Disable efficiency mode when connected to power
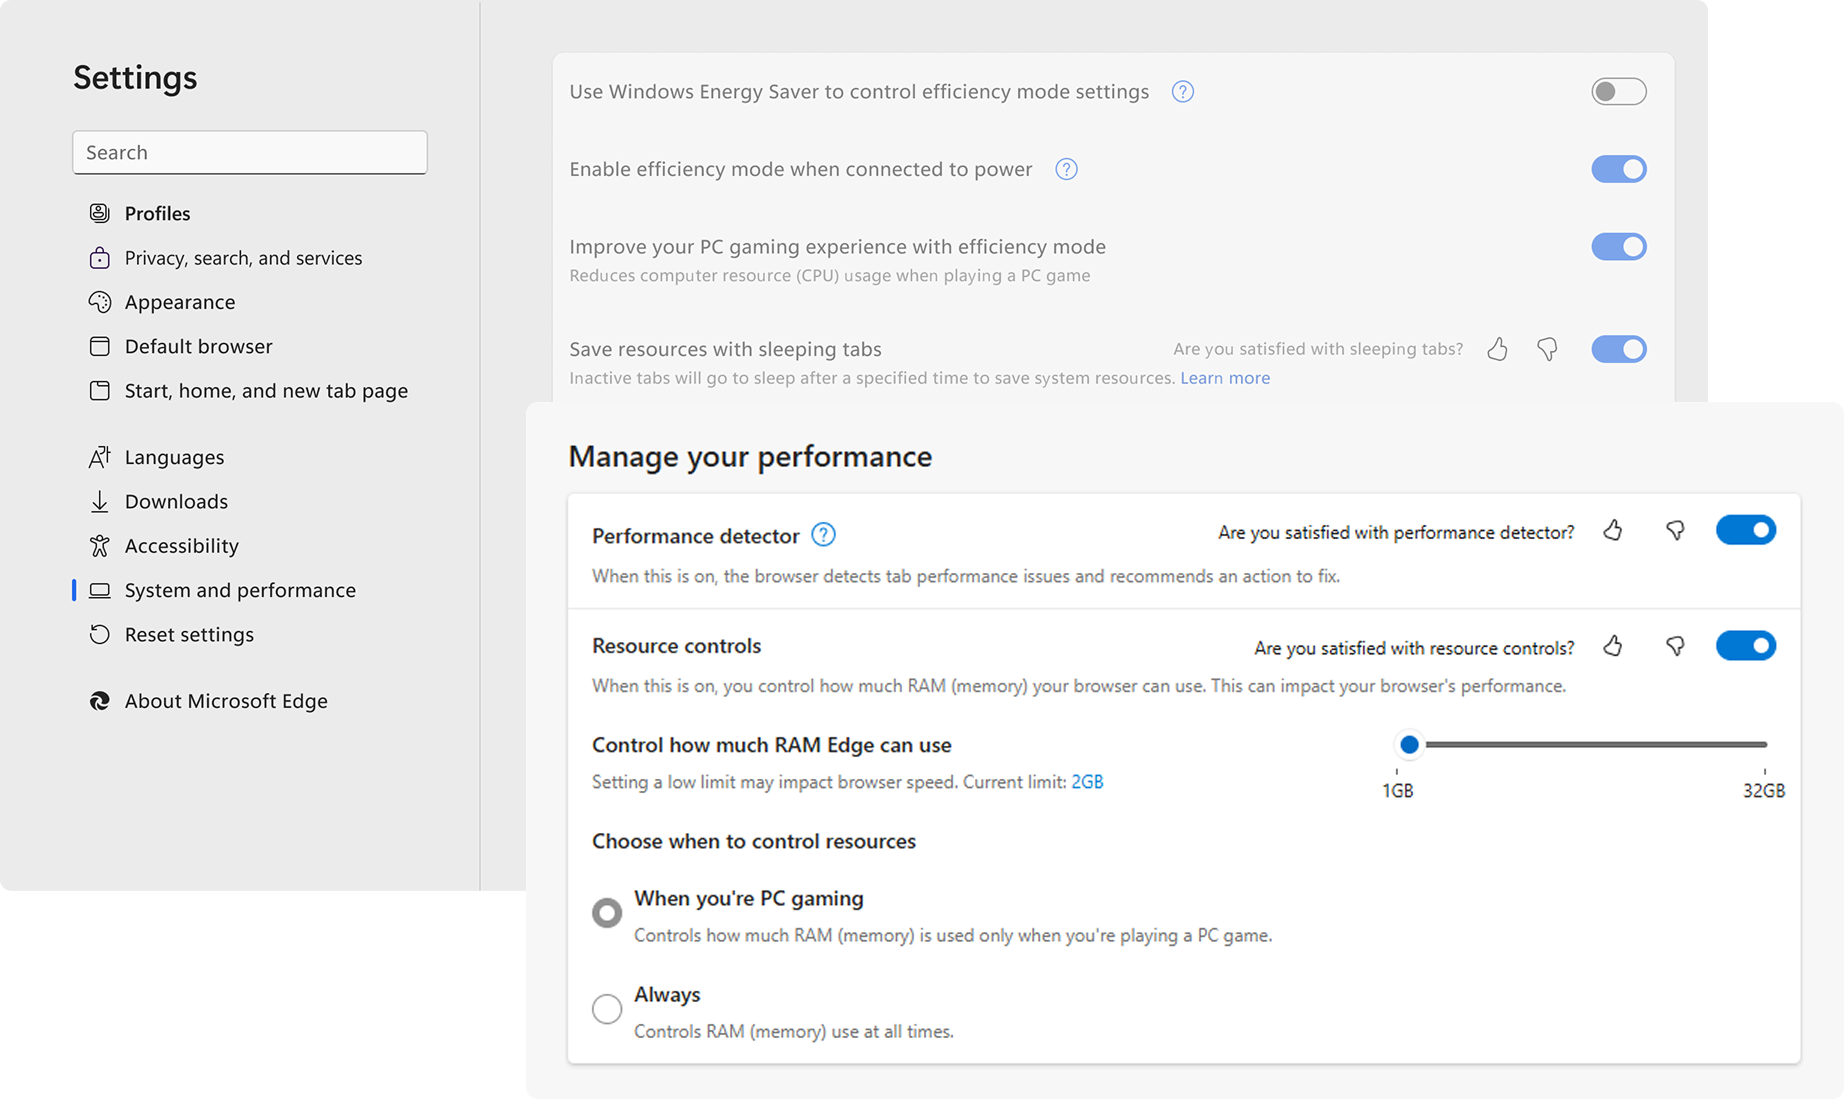Viewport: 1844px width, 1100px height. tap(1619, 169)
